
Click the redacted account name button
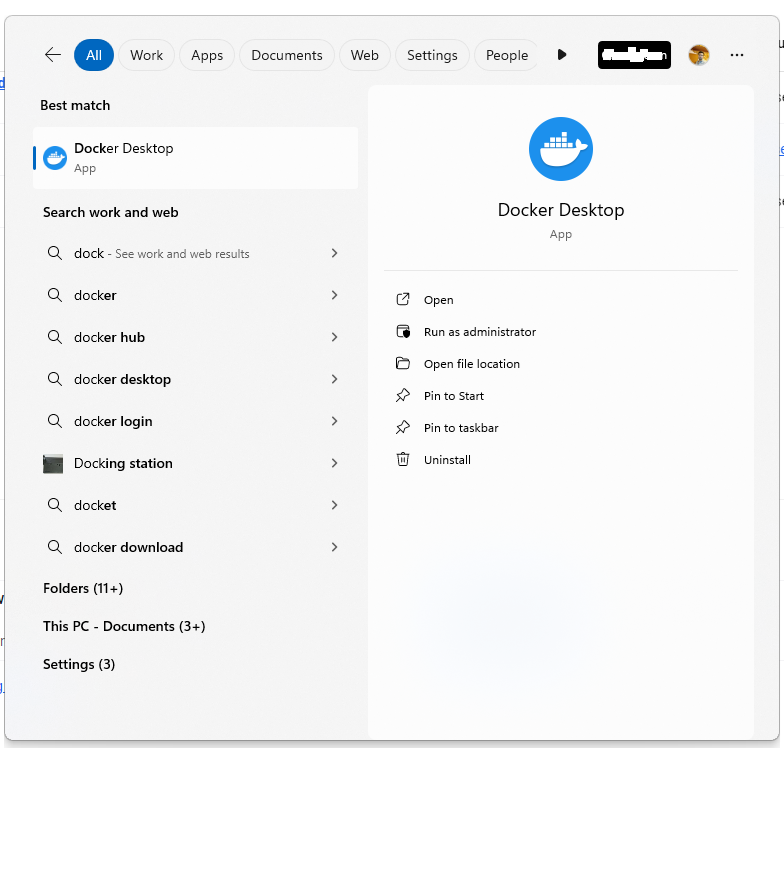634,55
